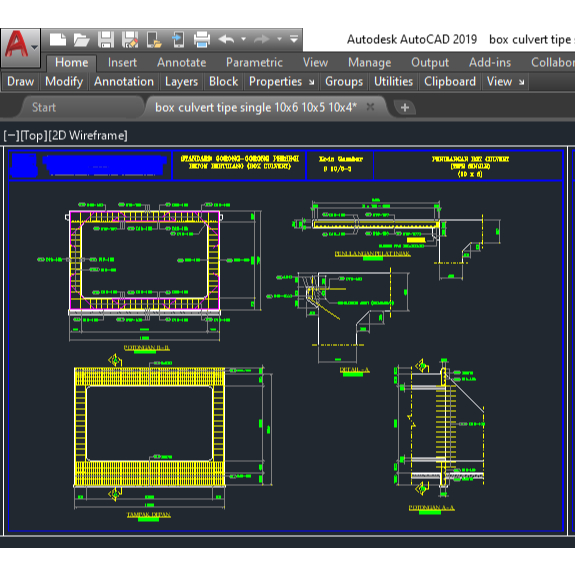Click the Properties panel dialog launcher arrow
Screen dimensions: 575x575
click(311, 82)
